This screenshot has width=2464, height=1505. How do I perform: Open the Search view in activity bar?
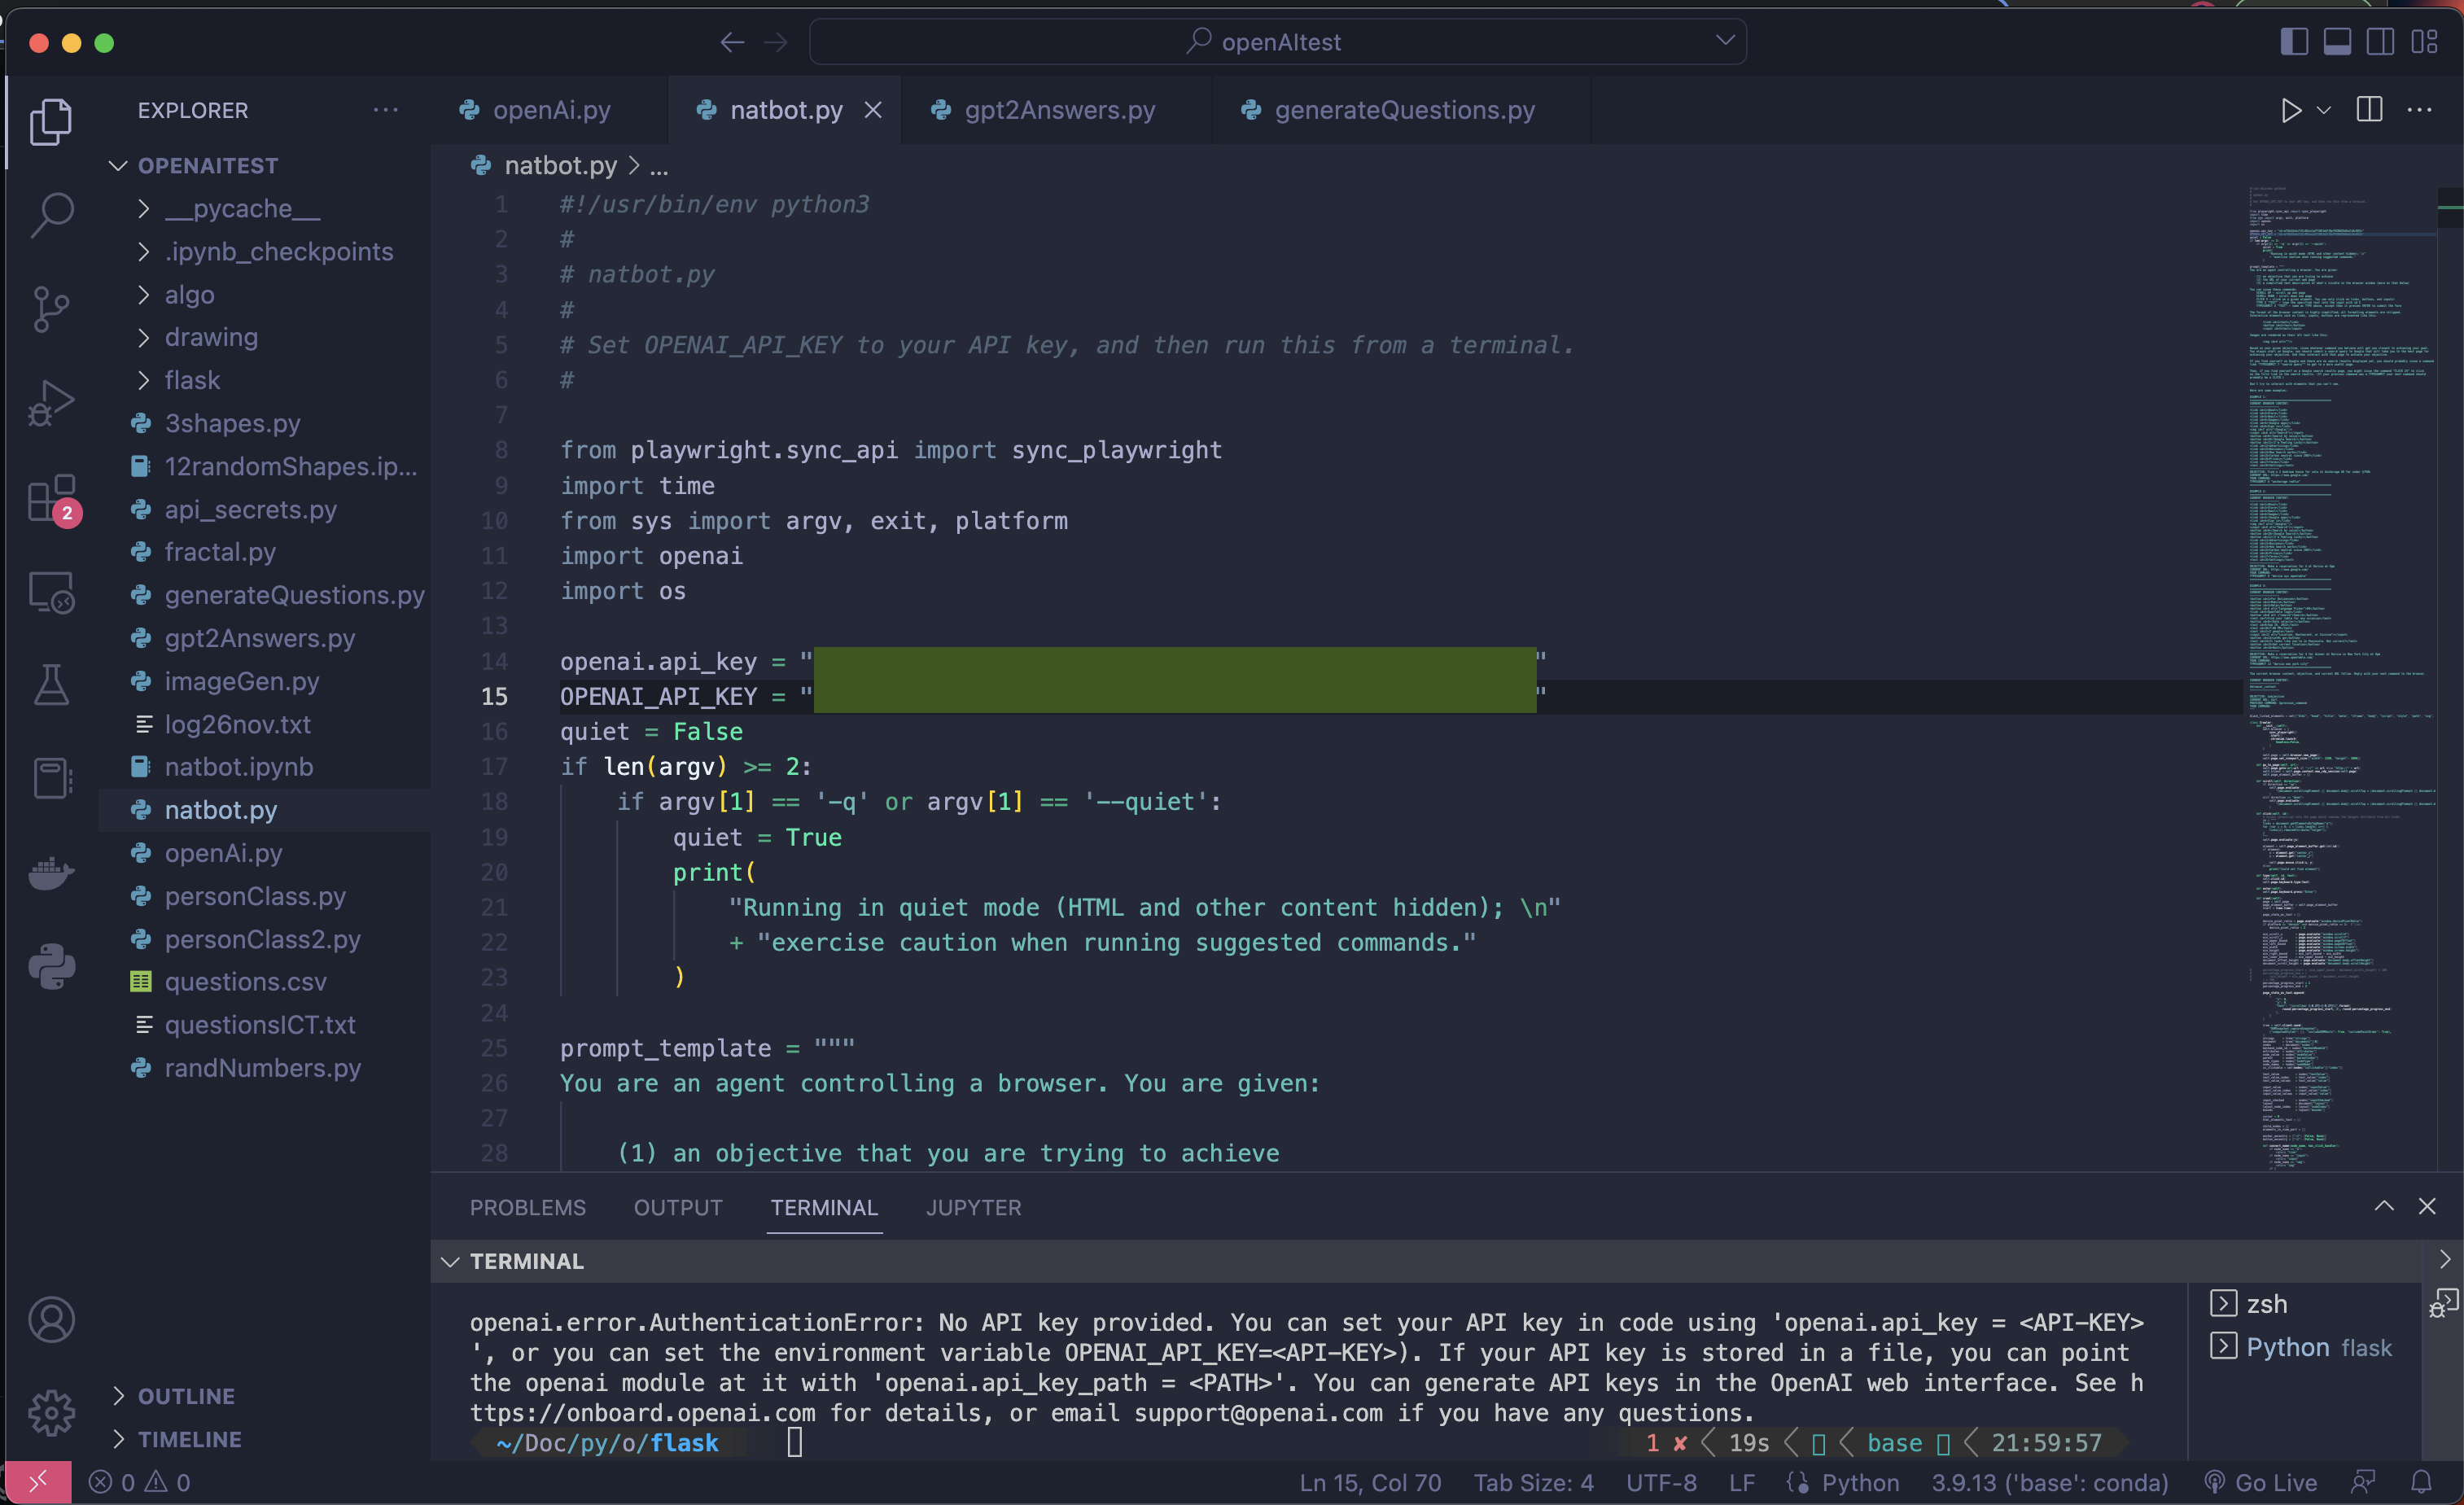(x=51, y=214)
